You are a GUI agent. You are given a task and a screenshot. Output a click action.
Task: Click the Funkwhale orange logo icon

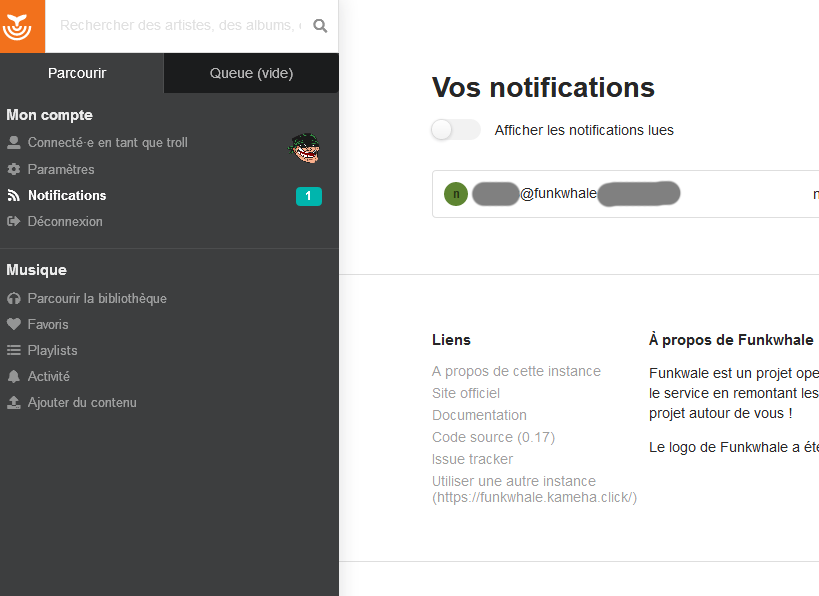(17, 26)
